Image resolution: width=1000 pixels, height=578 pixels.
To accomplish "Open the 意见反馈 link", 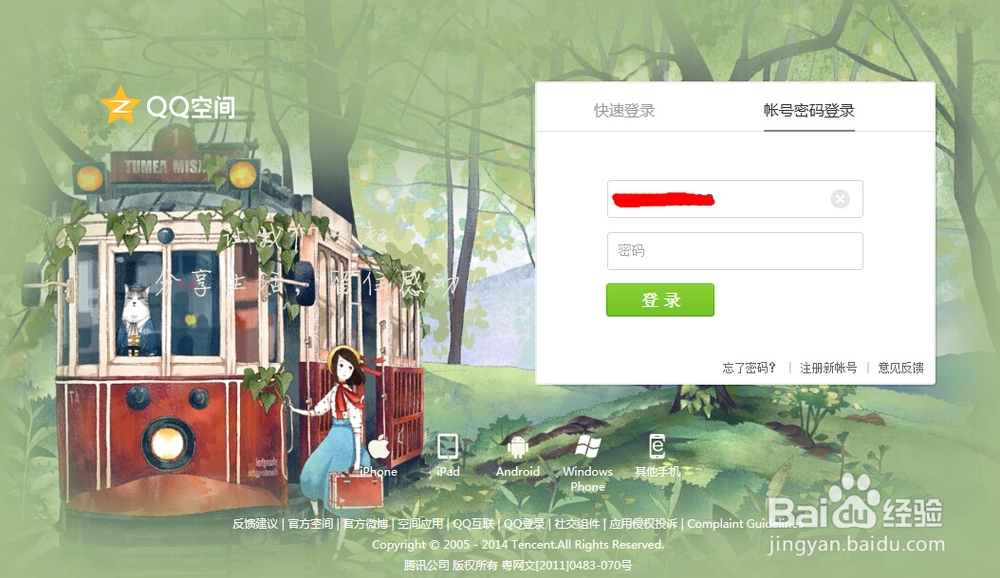I will 901,367.
